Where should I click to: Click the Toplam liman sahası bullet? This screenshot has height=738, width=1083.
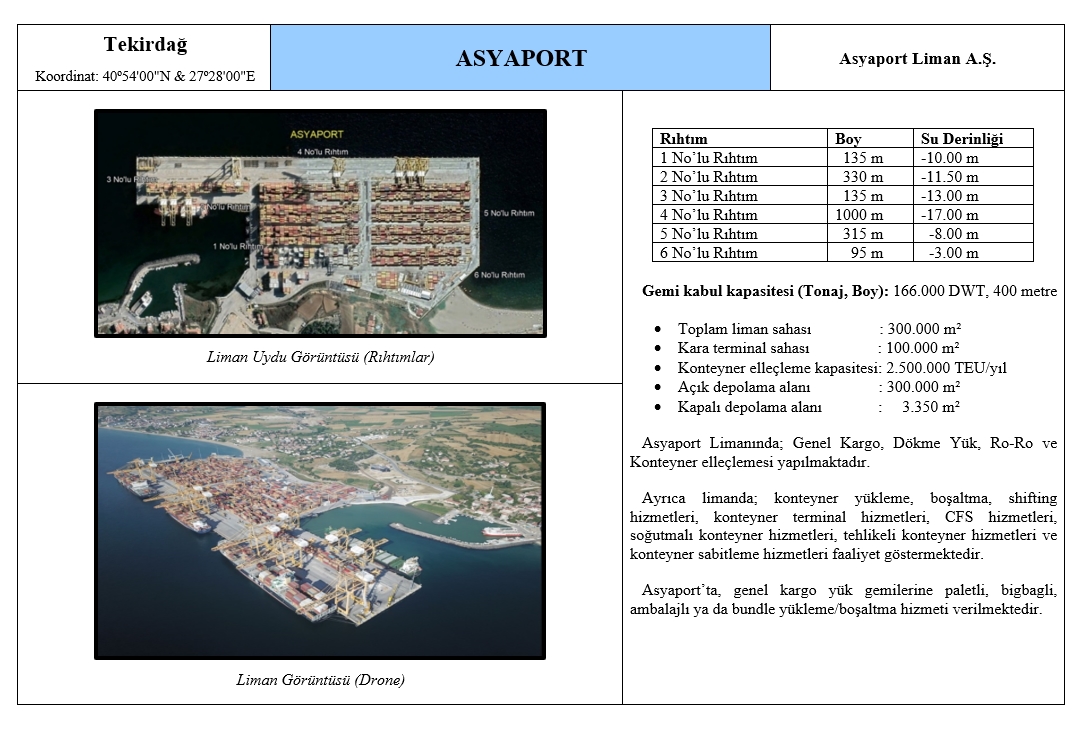coord(808,329)
